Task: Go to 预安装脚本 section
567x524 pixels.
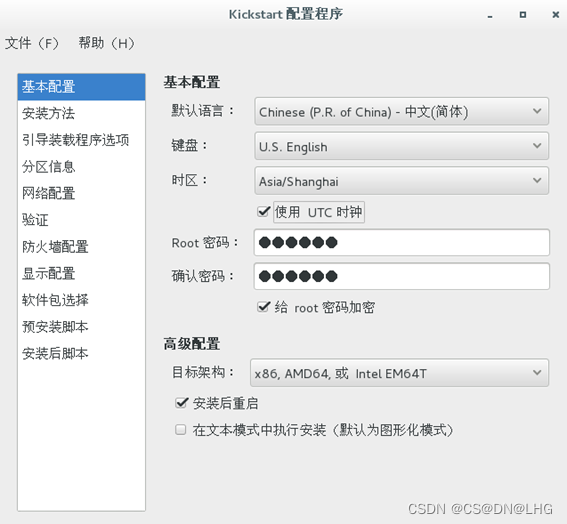Action: click(x=81, y=327)
